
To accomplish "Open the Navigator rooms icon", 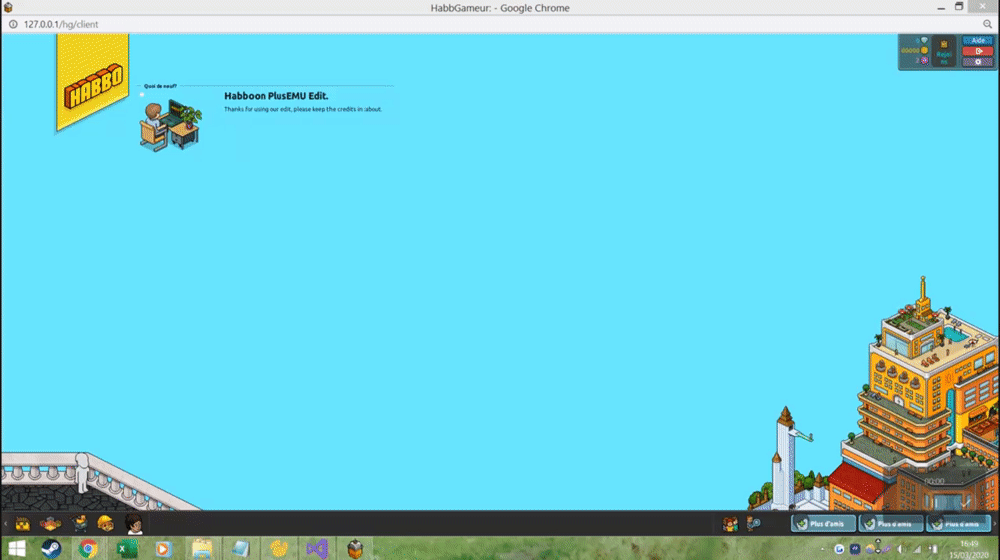I will pos(50,524).
